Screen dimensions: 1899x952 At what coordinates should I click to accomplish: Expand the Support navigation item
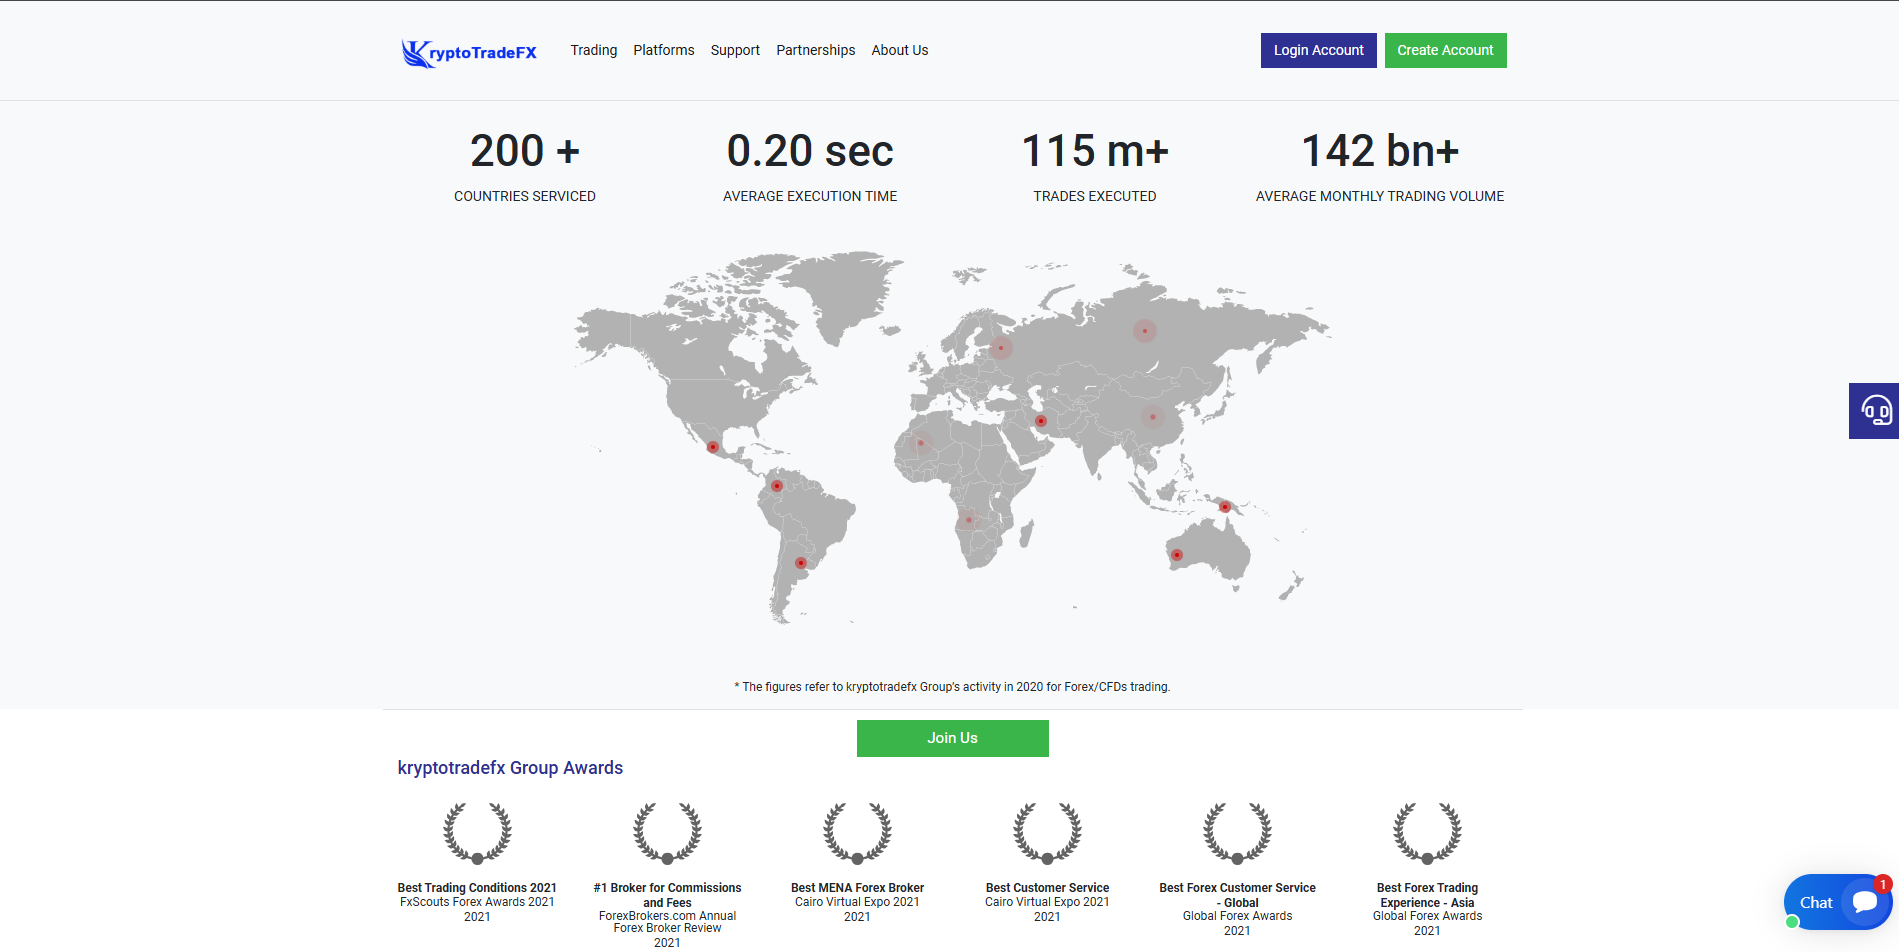[x=735, y=50]
